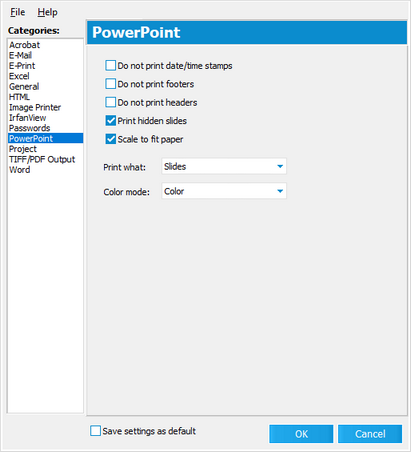Open the Print what dropdown

click(224, 166)
